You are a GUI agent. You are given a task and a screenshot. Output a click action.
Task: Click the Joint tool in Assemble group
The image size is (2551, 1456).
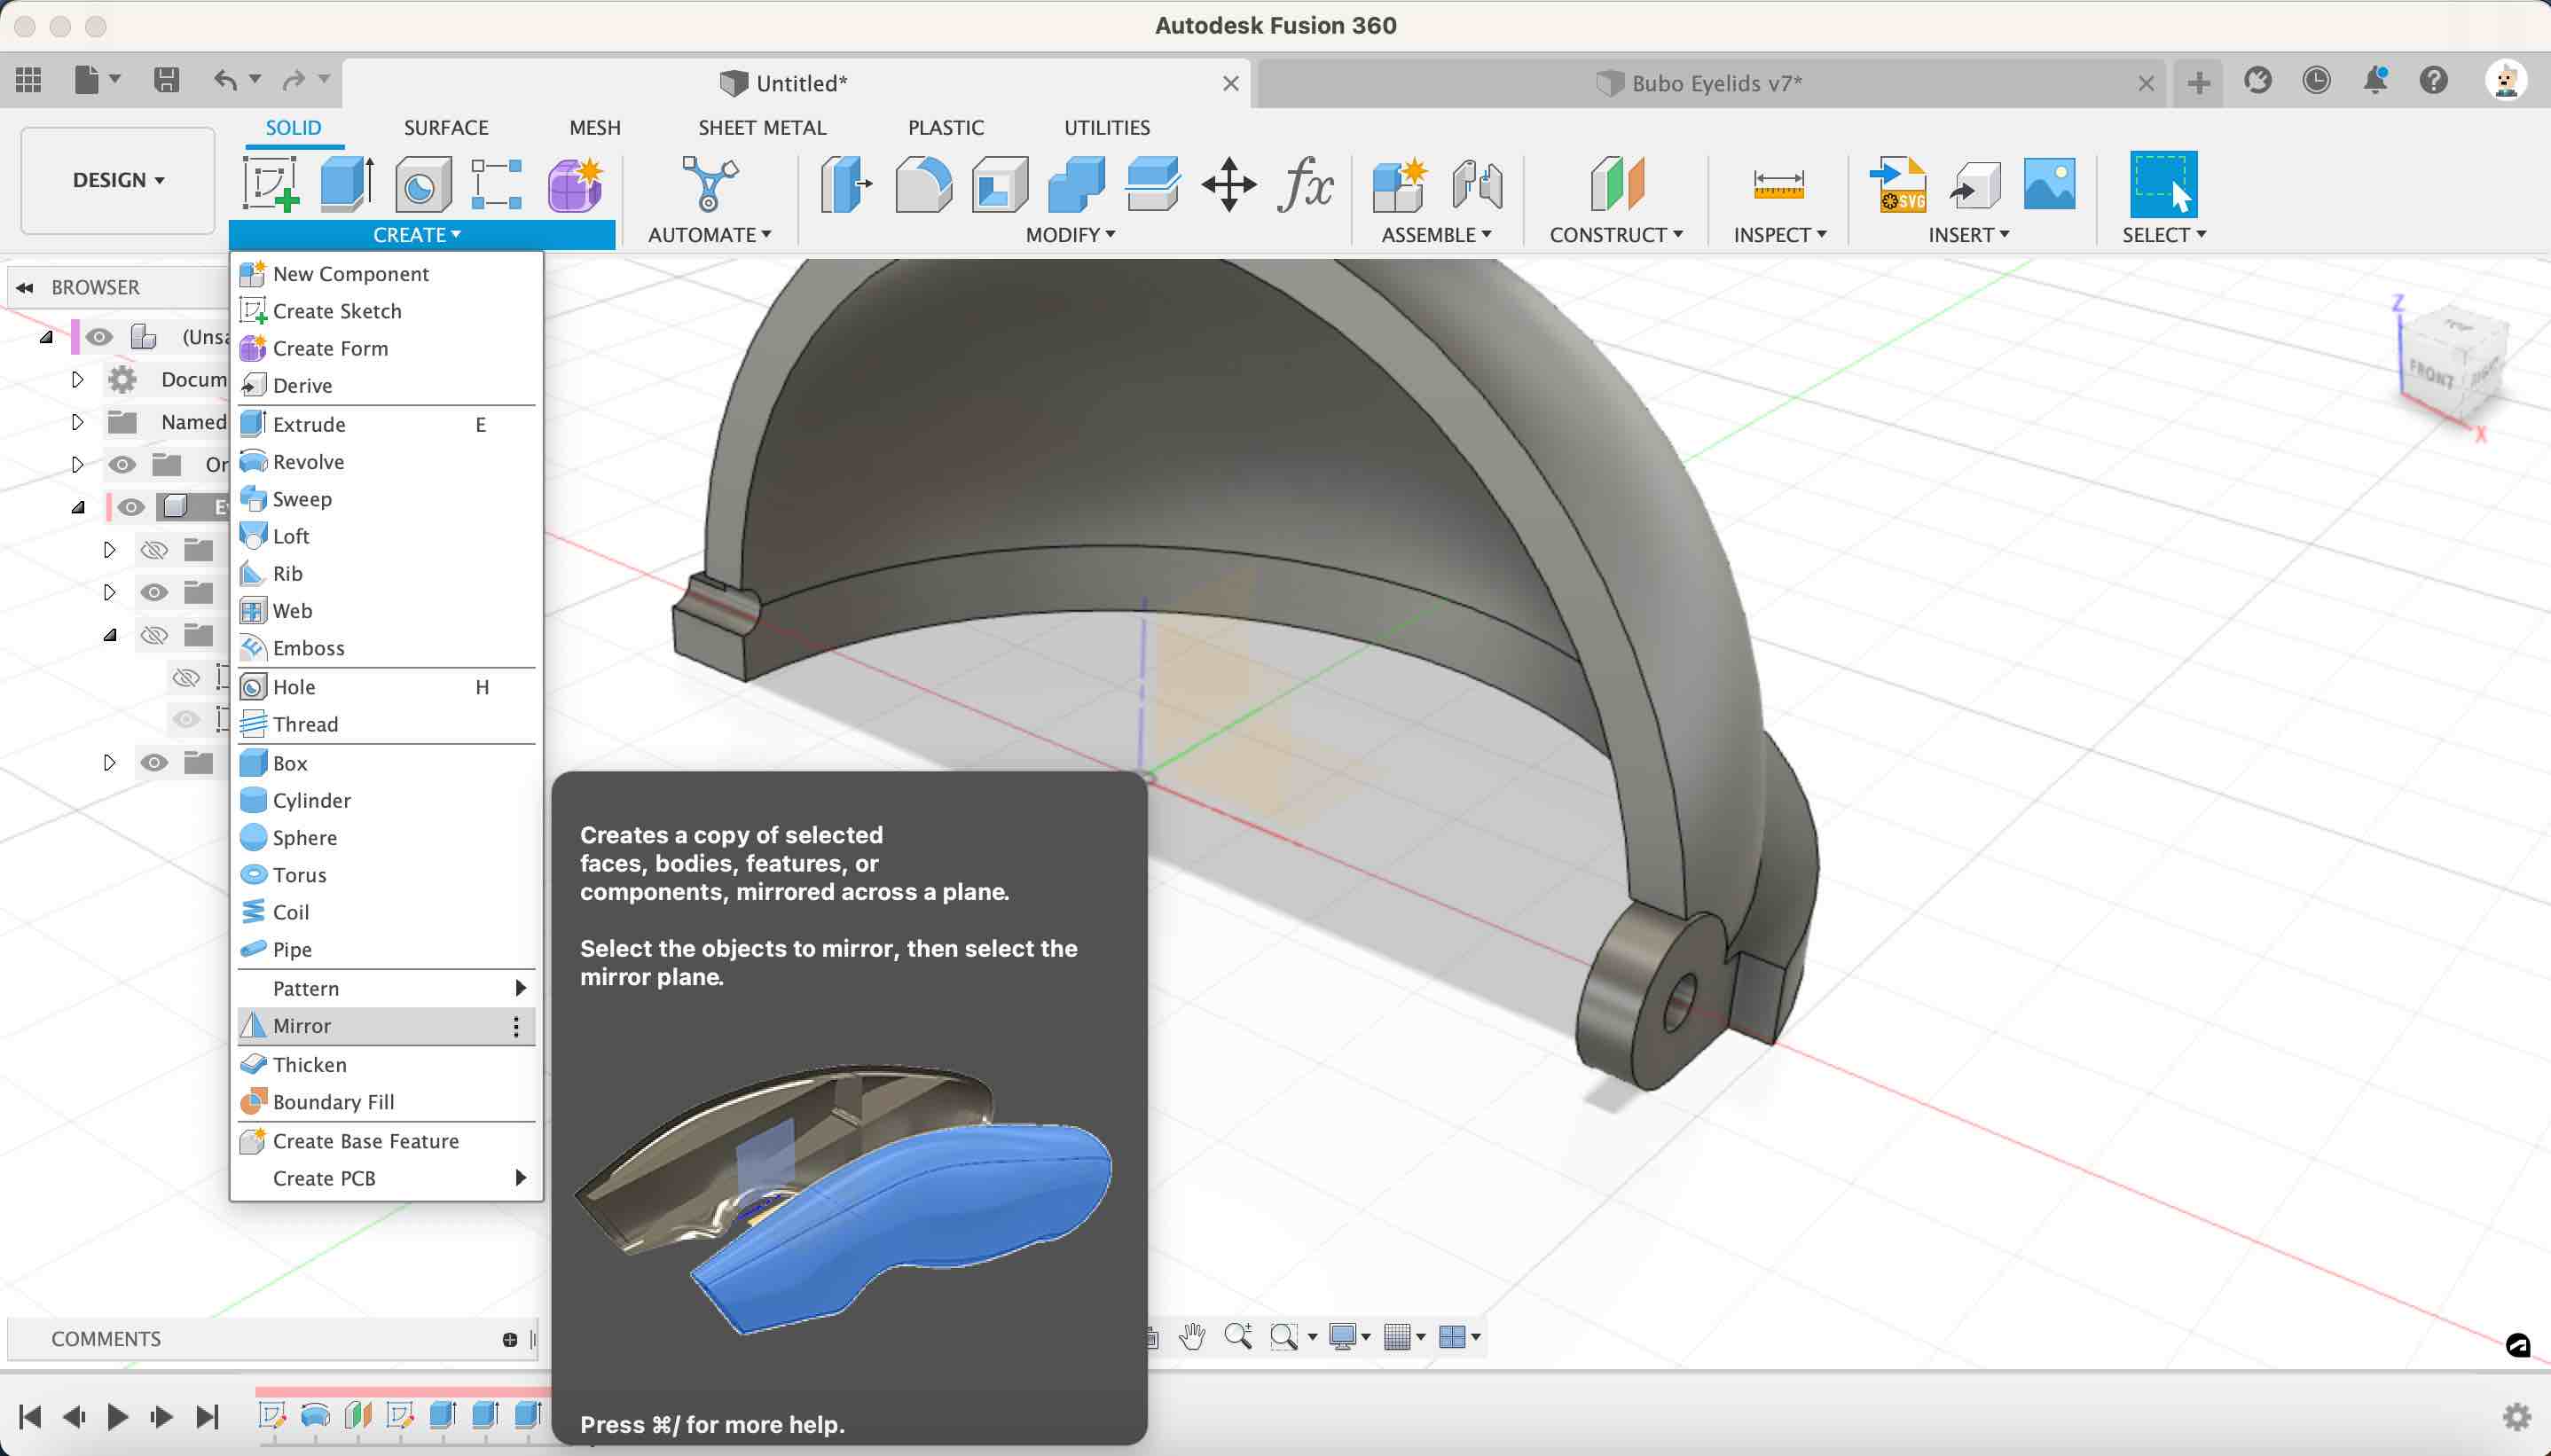1477,184
